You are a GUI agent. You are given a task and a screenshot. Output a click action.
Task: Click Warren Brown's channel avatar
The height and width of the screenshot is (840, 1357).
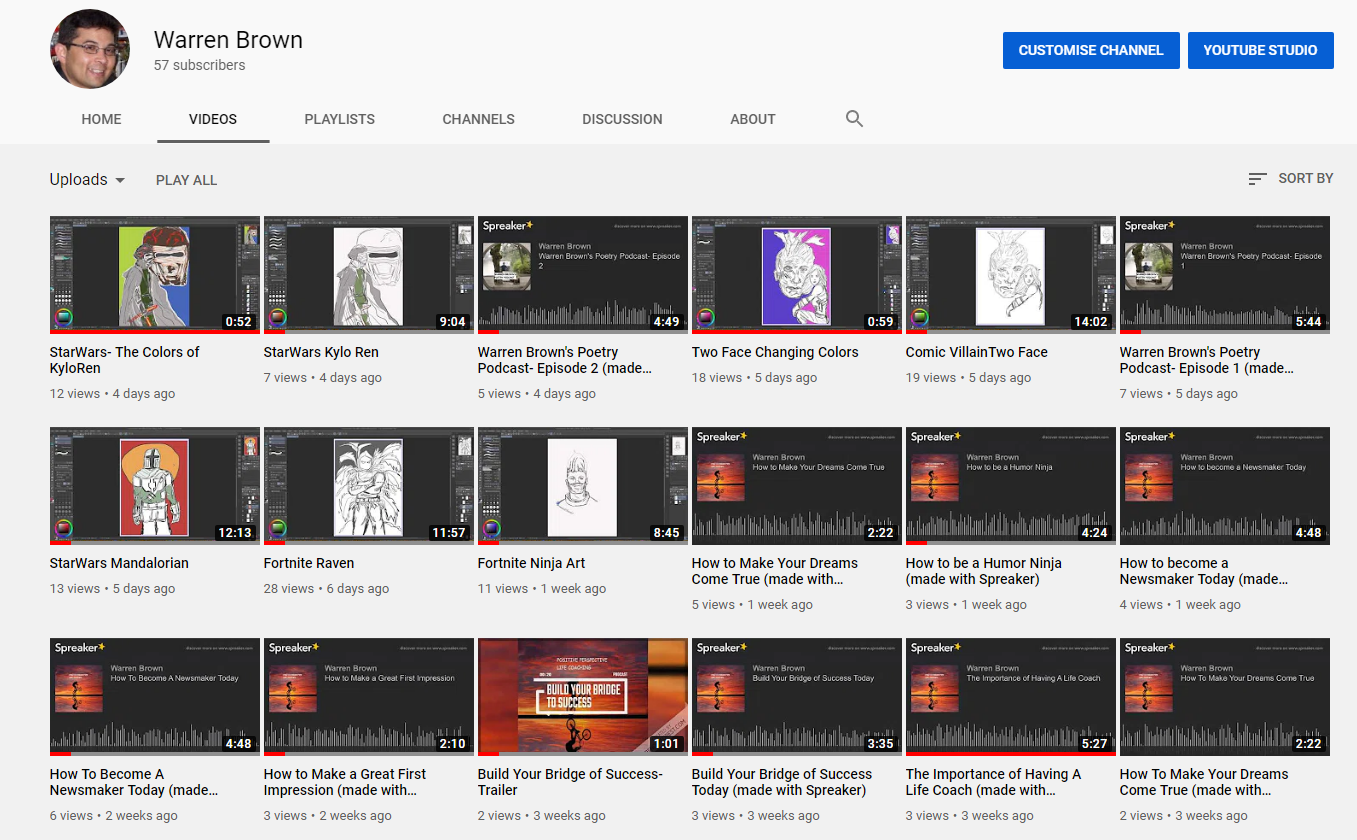point(90,50)
